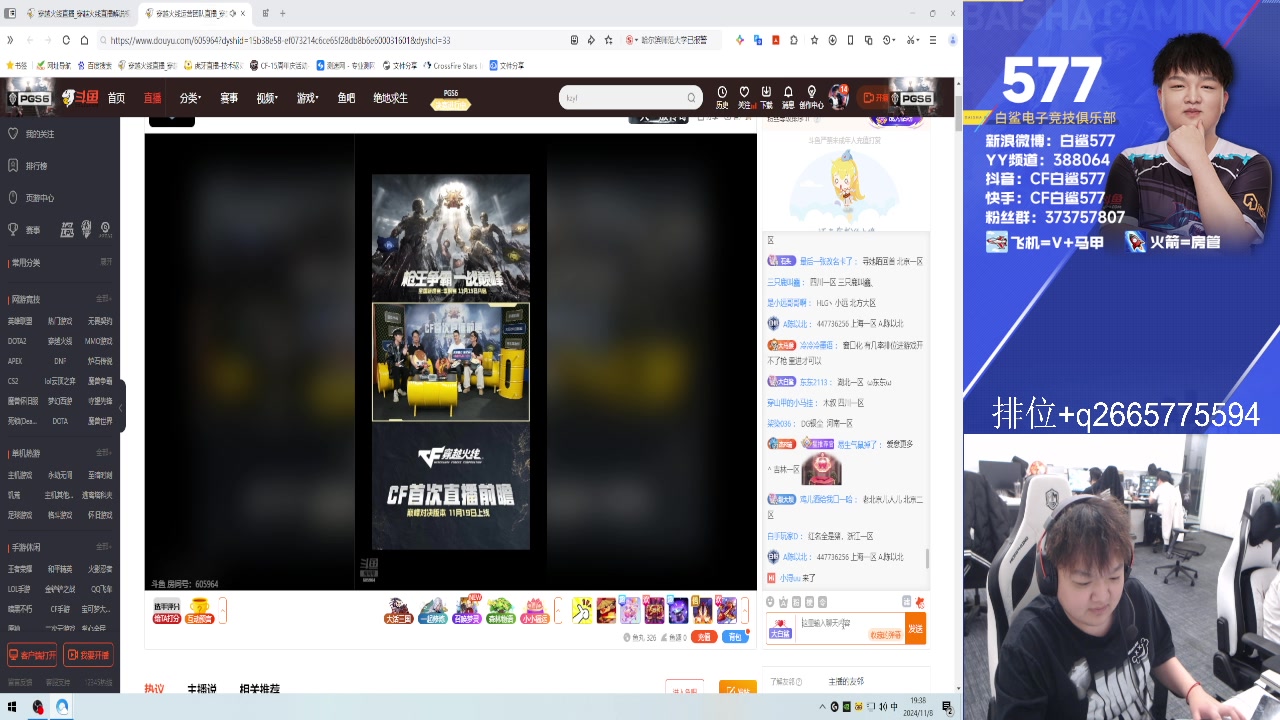Click the 一起修炼 game icon

[x=433, y=610]
